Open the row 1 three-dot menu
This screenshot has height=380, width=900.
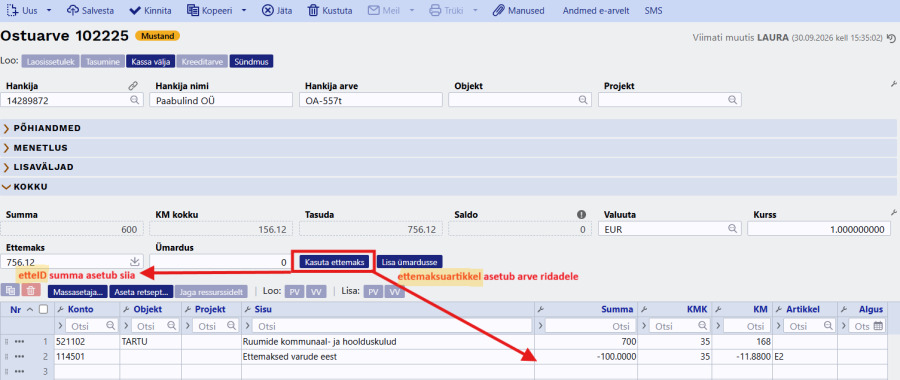pyautogui.click(x=20, y=342)
